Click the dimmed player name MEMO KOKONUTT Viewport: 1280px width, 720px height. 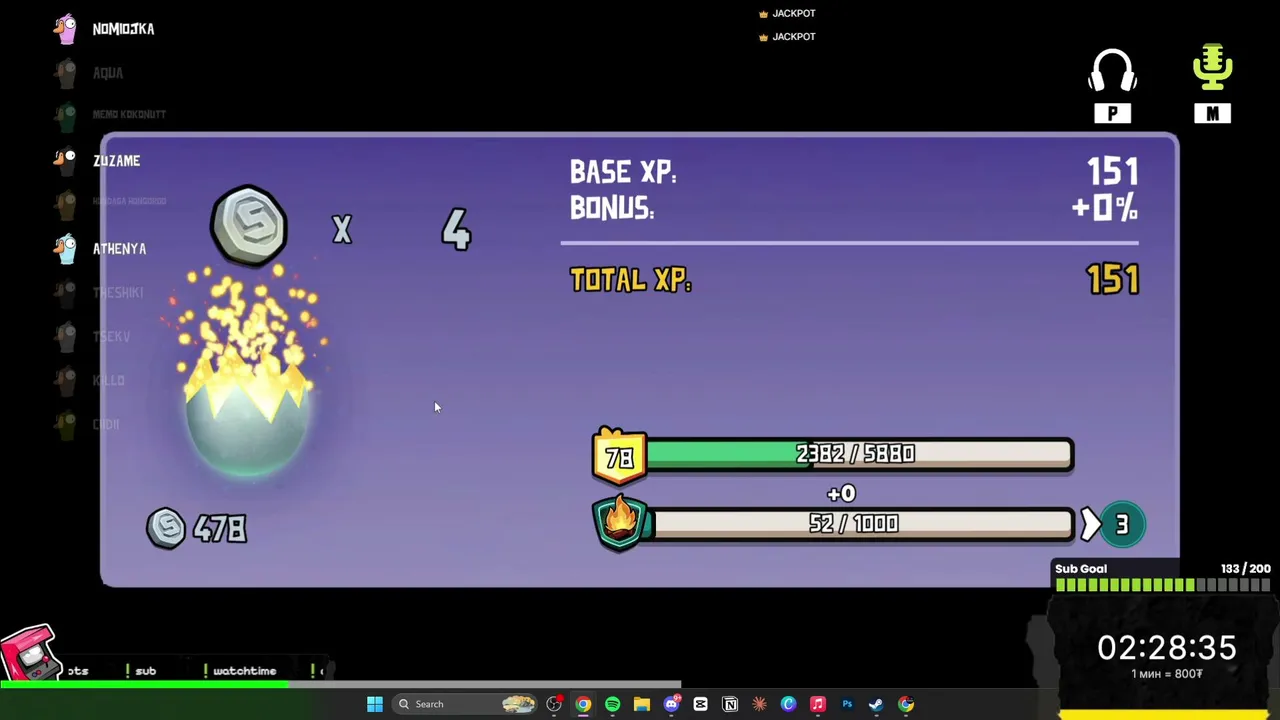[x=129, y=114]
